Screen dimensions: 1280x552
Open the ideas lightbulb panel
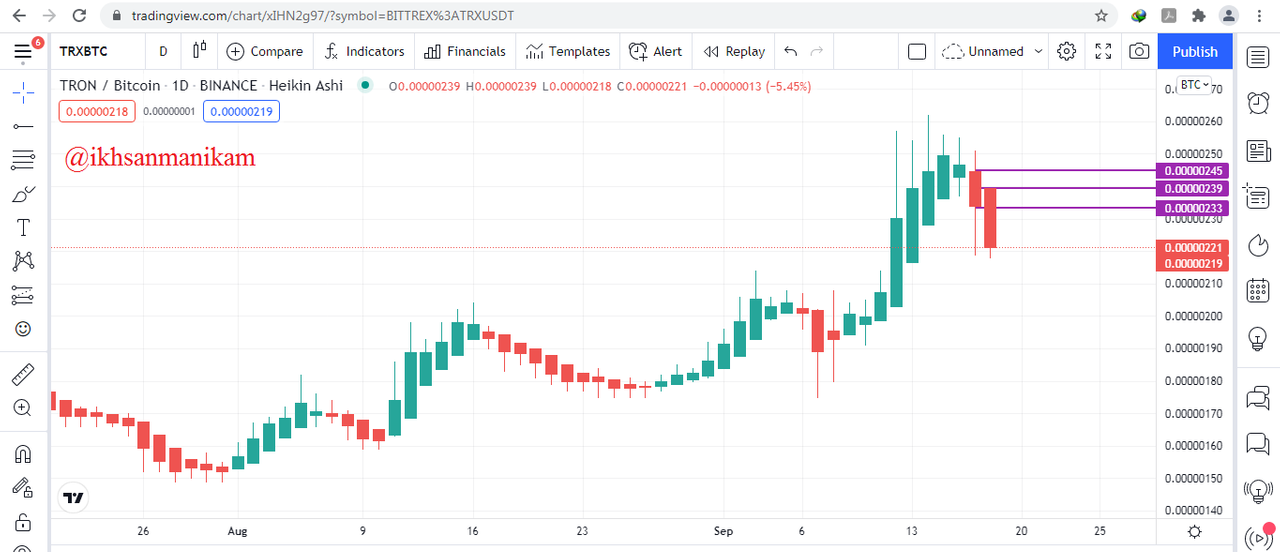(1257, 339)
